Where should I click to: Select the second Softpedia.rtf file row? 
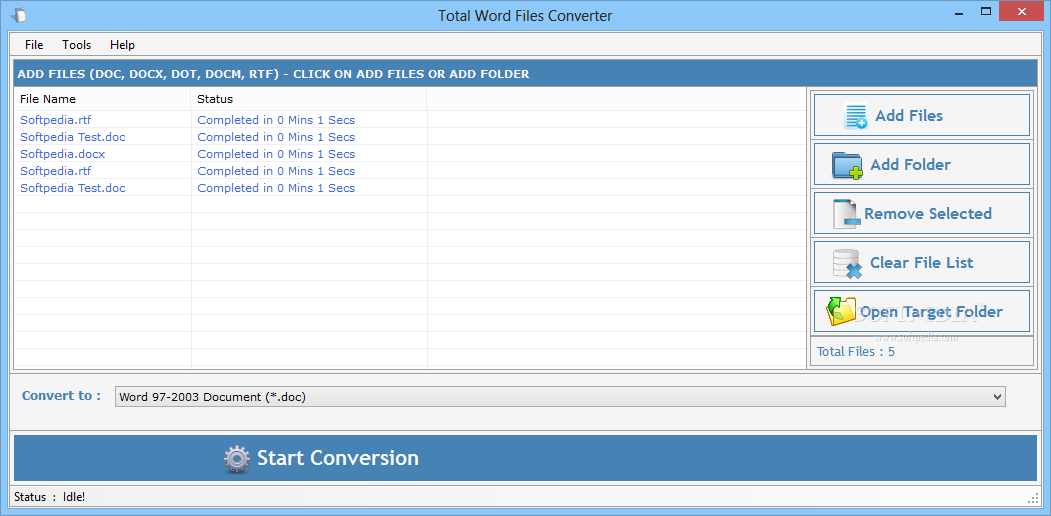410,171
